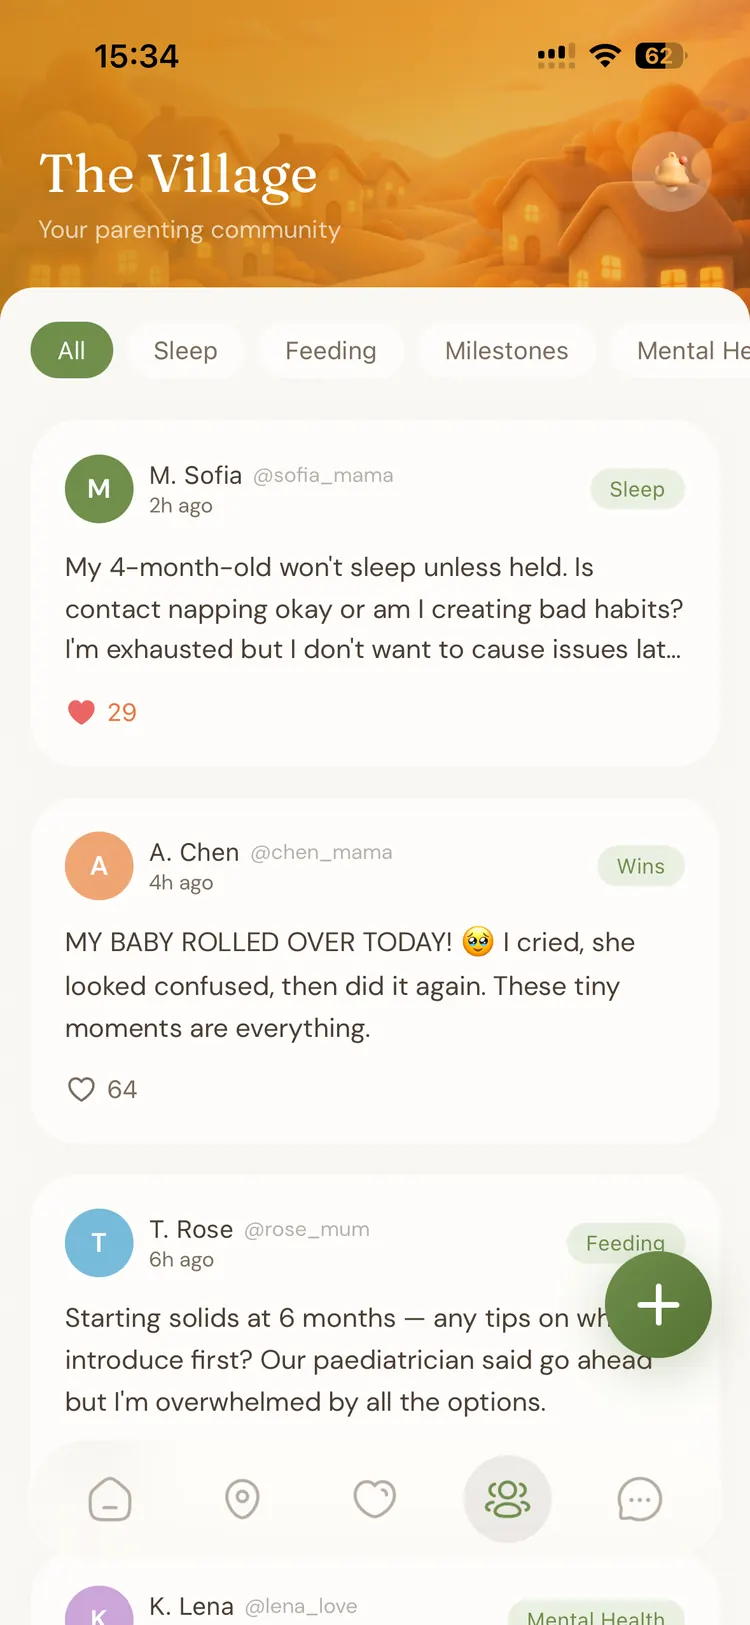Select the All filter chip
Screen dimensions: 750x1625
[71, 350]
